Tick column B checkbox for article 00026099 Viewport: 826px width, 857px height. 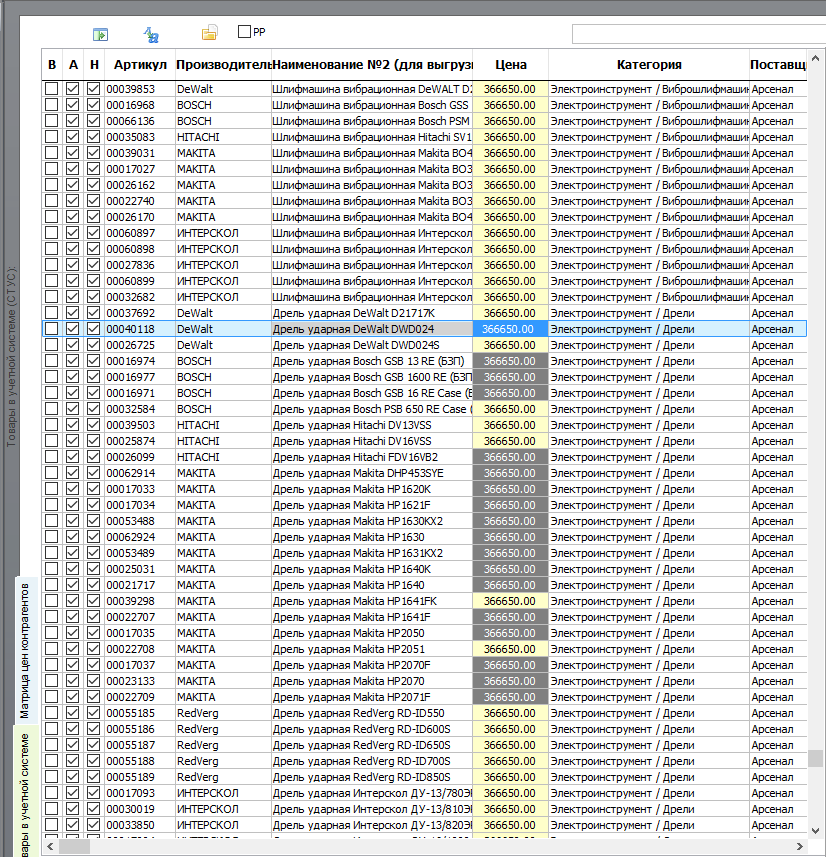[51, 457]
